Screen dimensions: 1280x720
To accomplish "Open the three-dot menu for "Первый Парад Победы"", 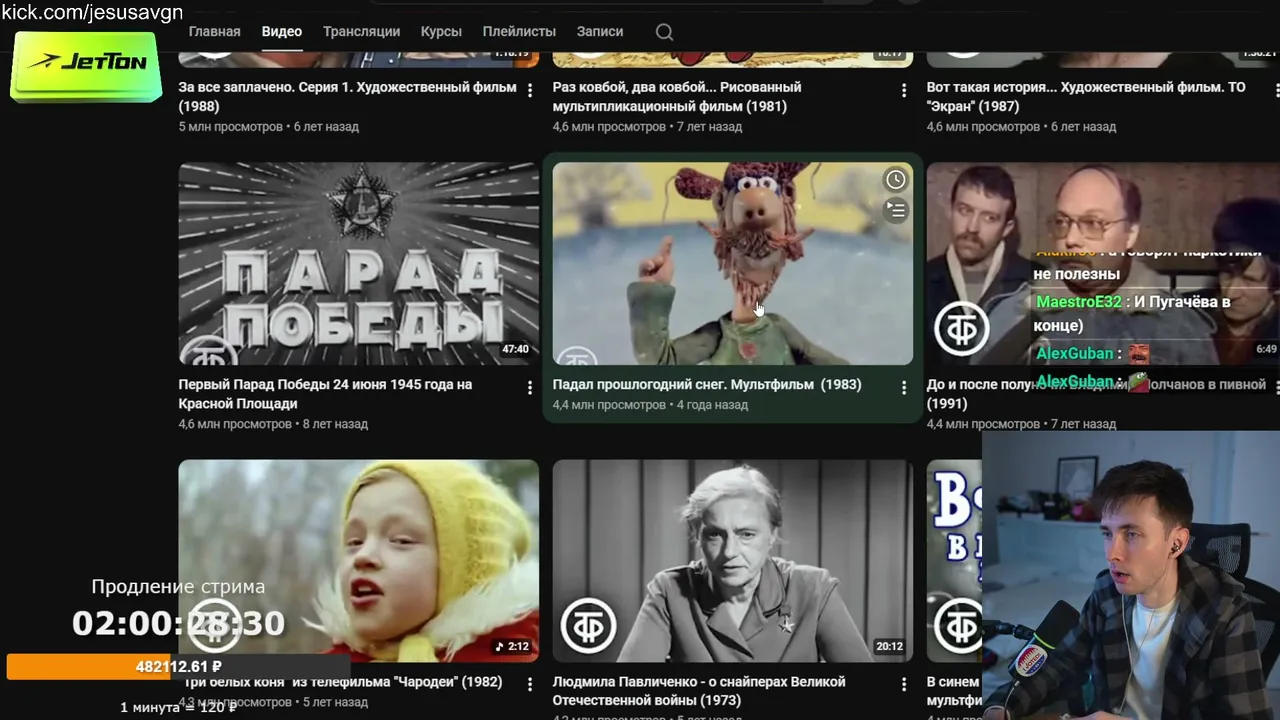I will pos(530,387).
